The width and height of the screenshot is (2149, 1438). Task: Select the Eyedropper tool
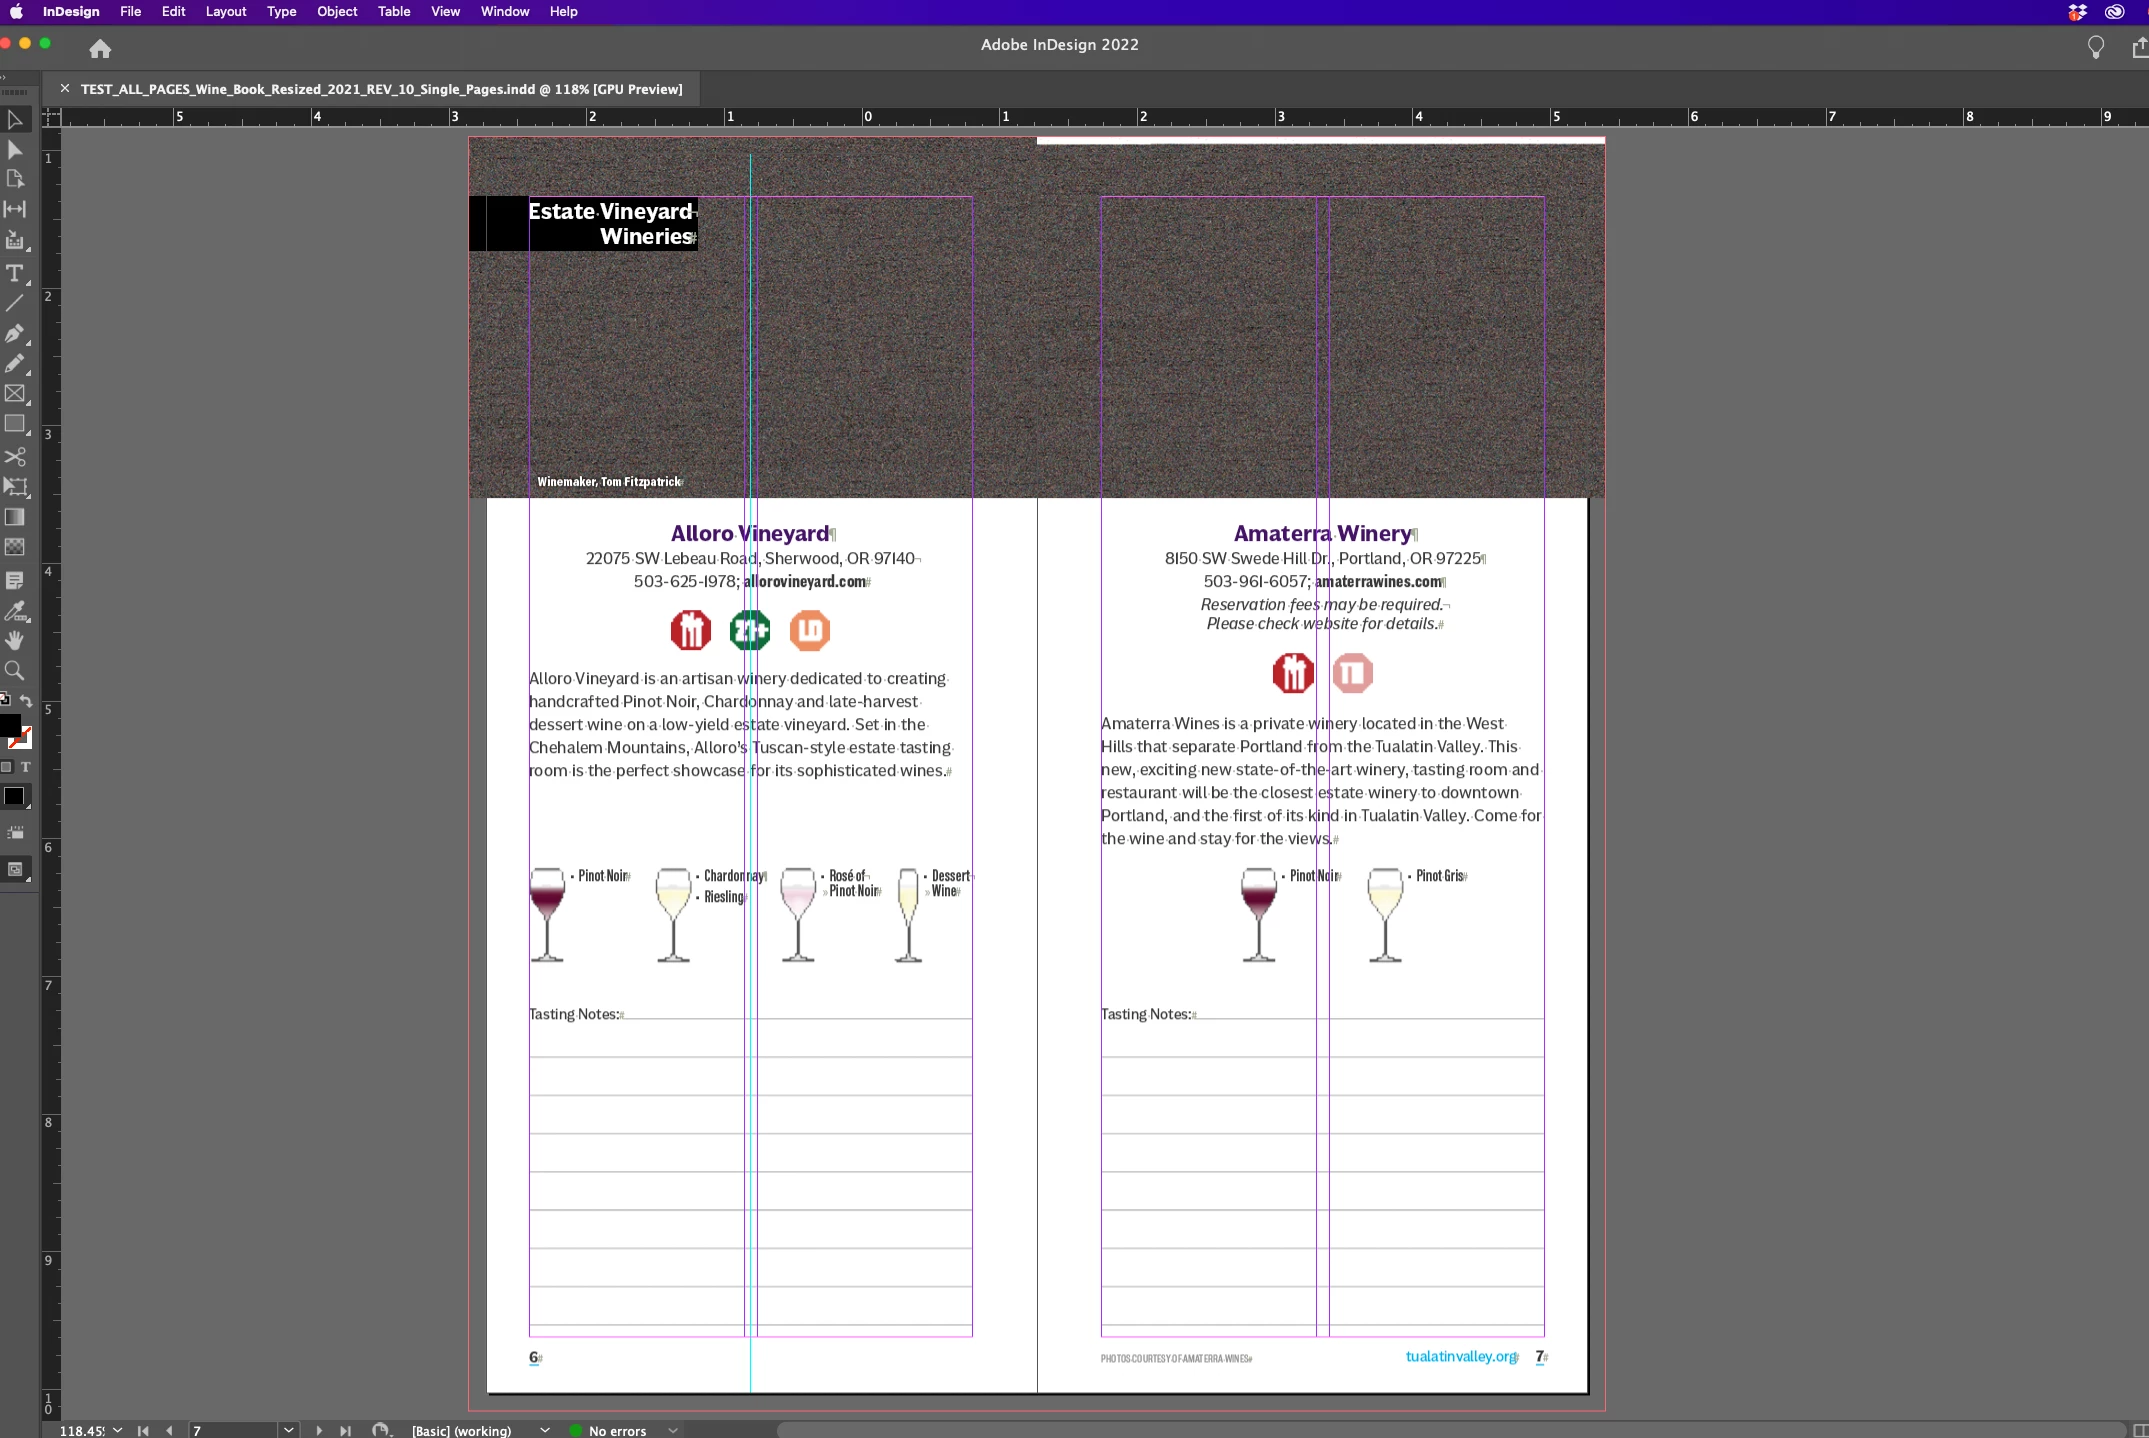click(15, 610)
